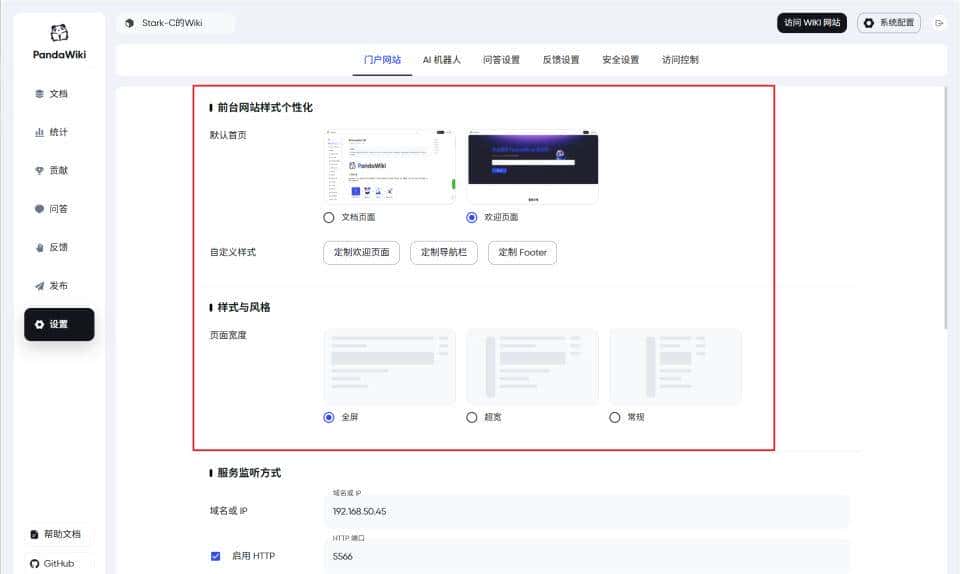Click the 样式与风格 heading
The height and width of the screenshot is (574, 960).
[244, 307]
